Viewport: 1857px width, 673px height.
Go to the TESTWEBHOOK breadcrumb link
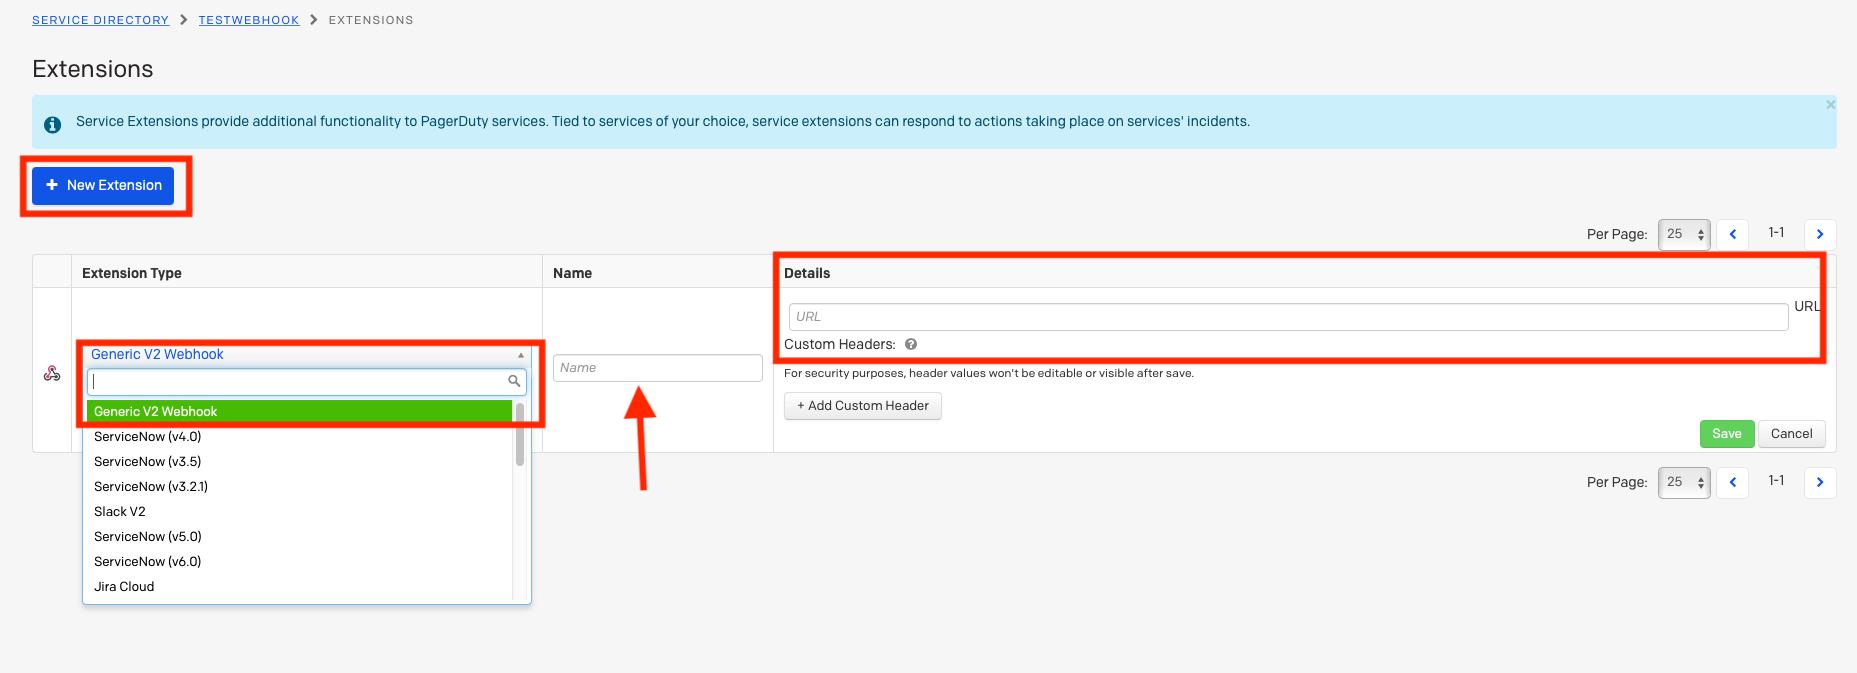pos(249,20)
